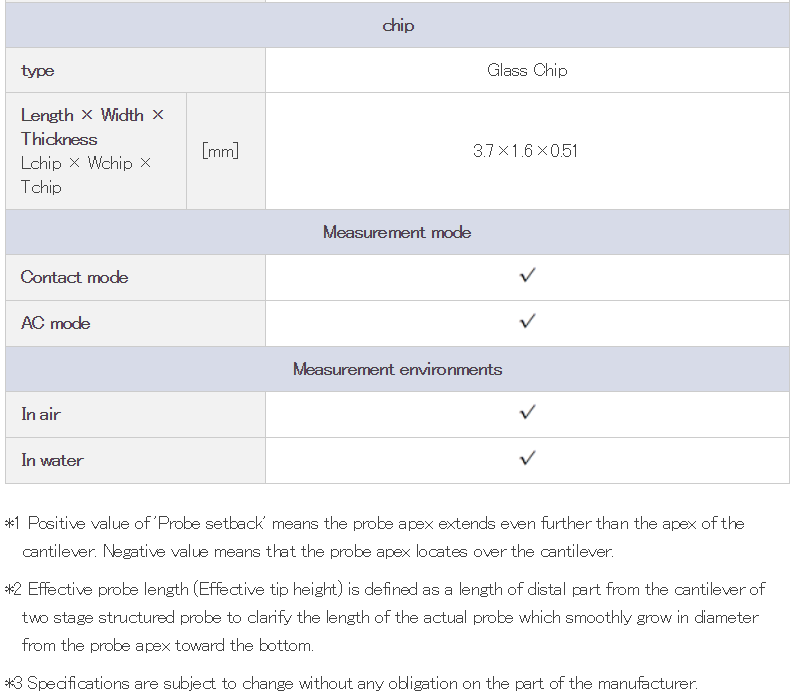793x698 pixels.
Task: Click the In water label
Action: coord(52,460)
